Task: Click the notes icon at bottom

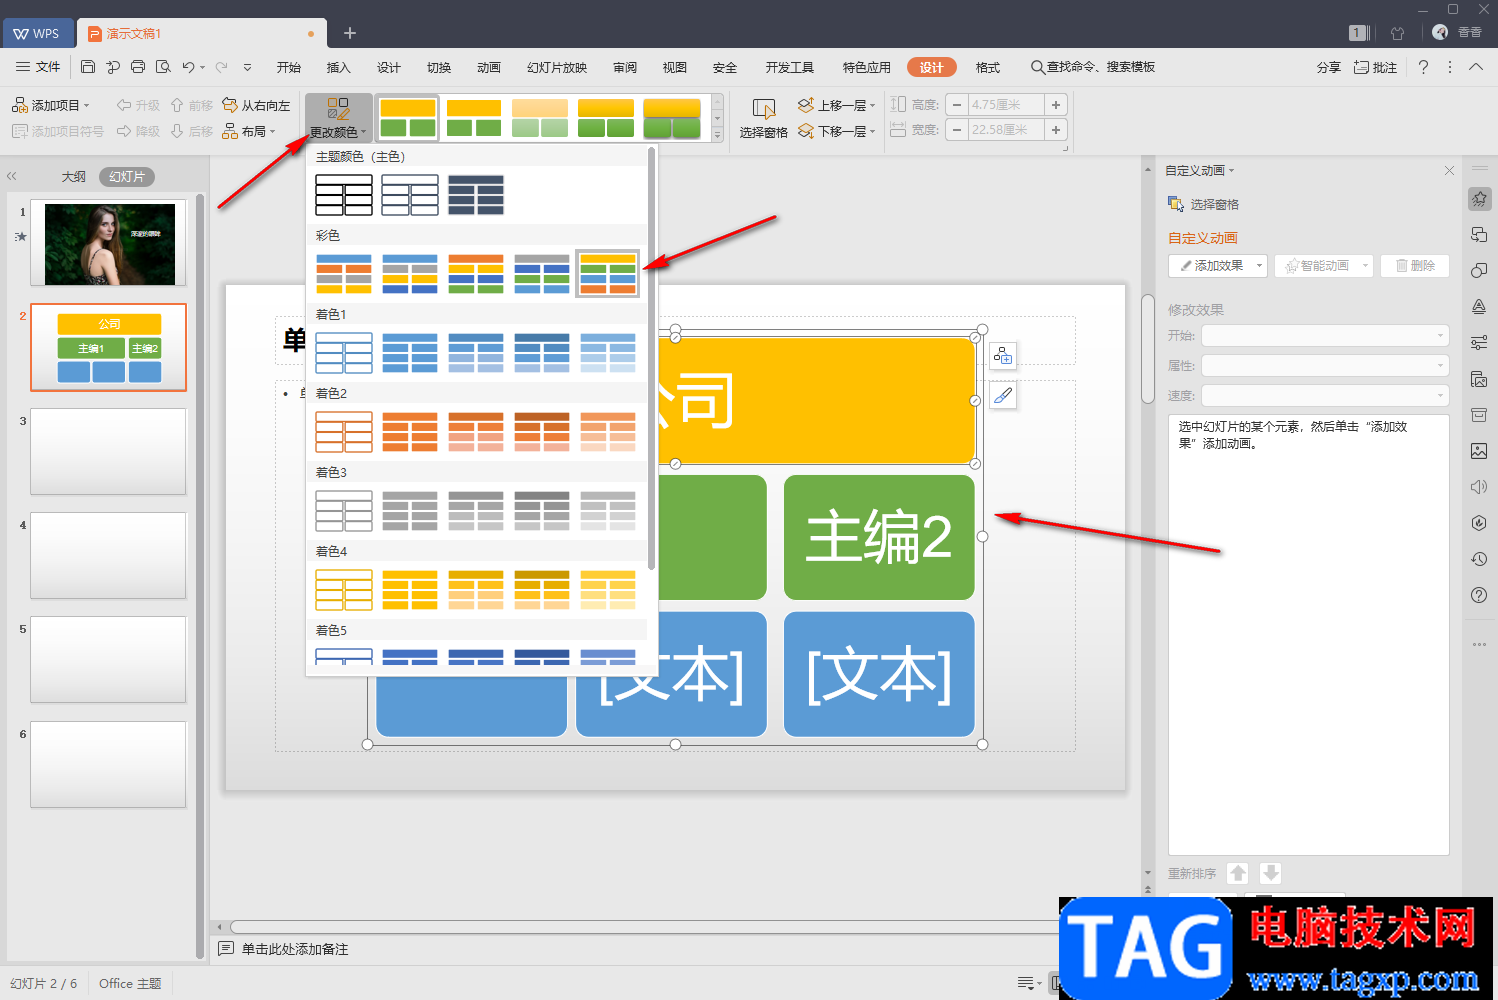Action: pyautogui.click(x=226, y=949)
